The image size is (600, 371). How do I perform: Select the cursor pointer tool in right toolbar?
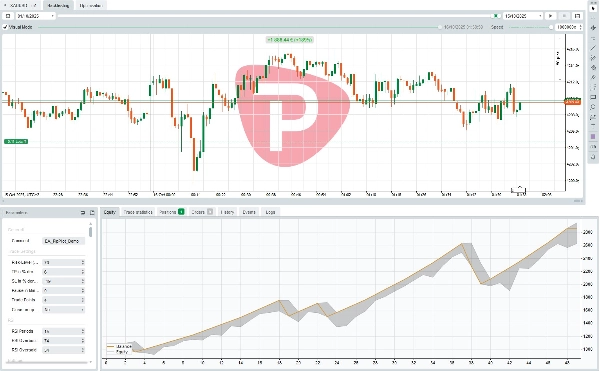(x=593, y=8)
